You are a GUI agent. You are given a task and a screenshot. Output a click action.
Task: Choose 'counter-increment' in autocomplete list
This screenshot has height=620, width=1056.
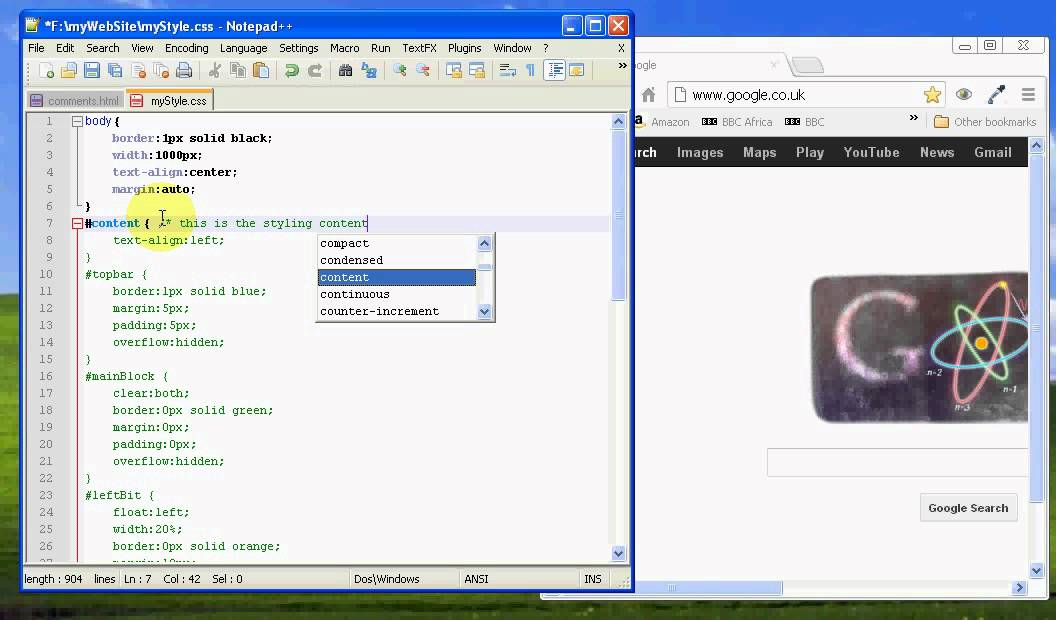[x=397, y=312]
